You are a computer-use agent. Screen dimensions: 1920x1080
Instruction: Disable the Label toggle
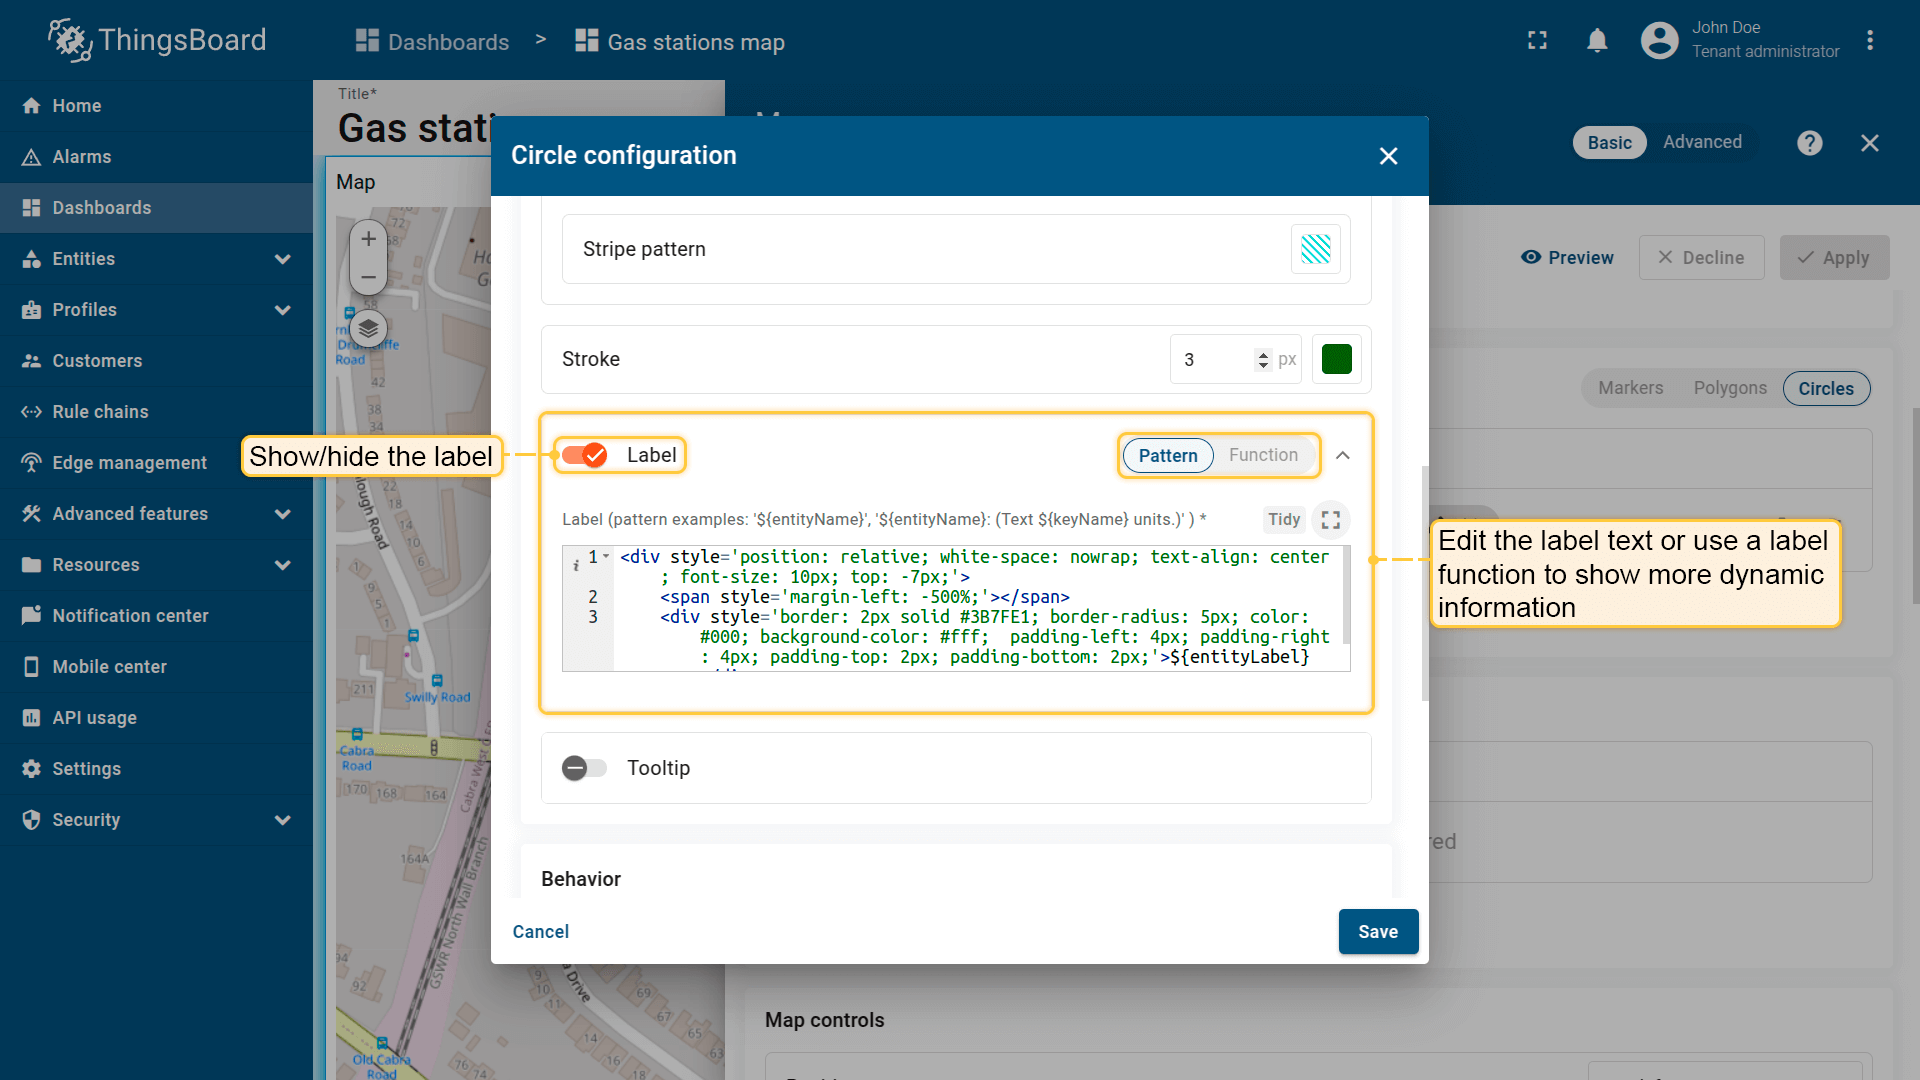pyautogui.click(x=585, y=456)
